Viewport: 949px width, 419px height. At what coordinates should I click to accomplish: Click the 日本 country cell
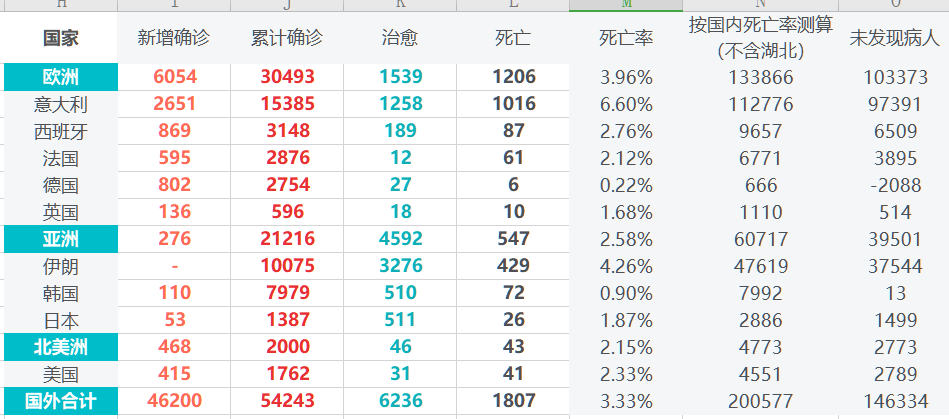click(x=61, y=320)
